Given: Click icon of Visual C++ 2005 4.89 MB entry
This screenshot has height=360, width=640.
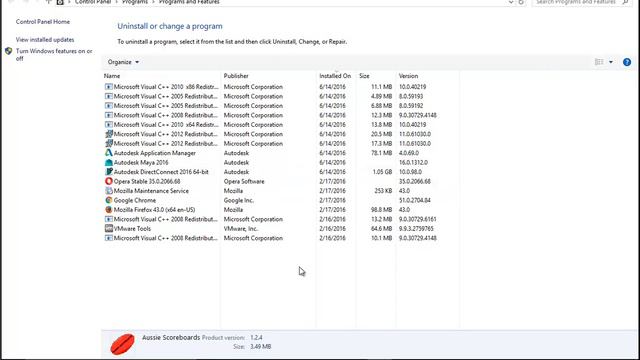Looking at the screenshot, I should [109, 96].
